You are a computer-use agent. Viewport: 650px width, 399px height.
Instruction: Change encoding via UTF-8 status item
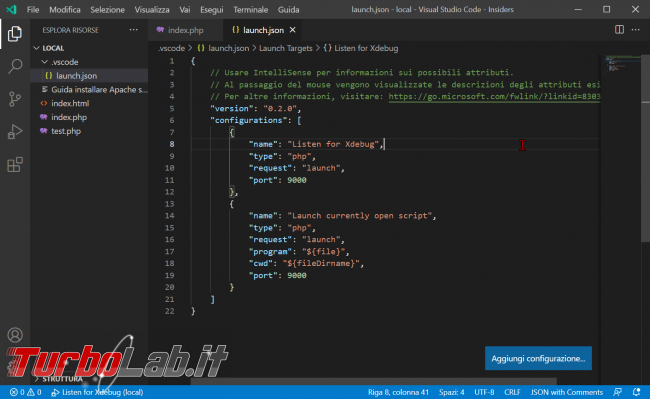484,392
